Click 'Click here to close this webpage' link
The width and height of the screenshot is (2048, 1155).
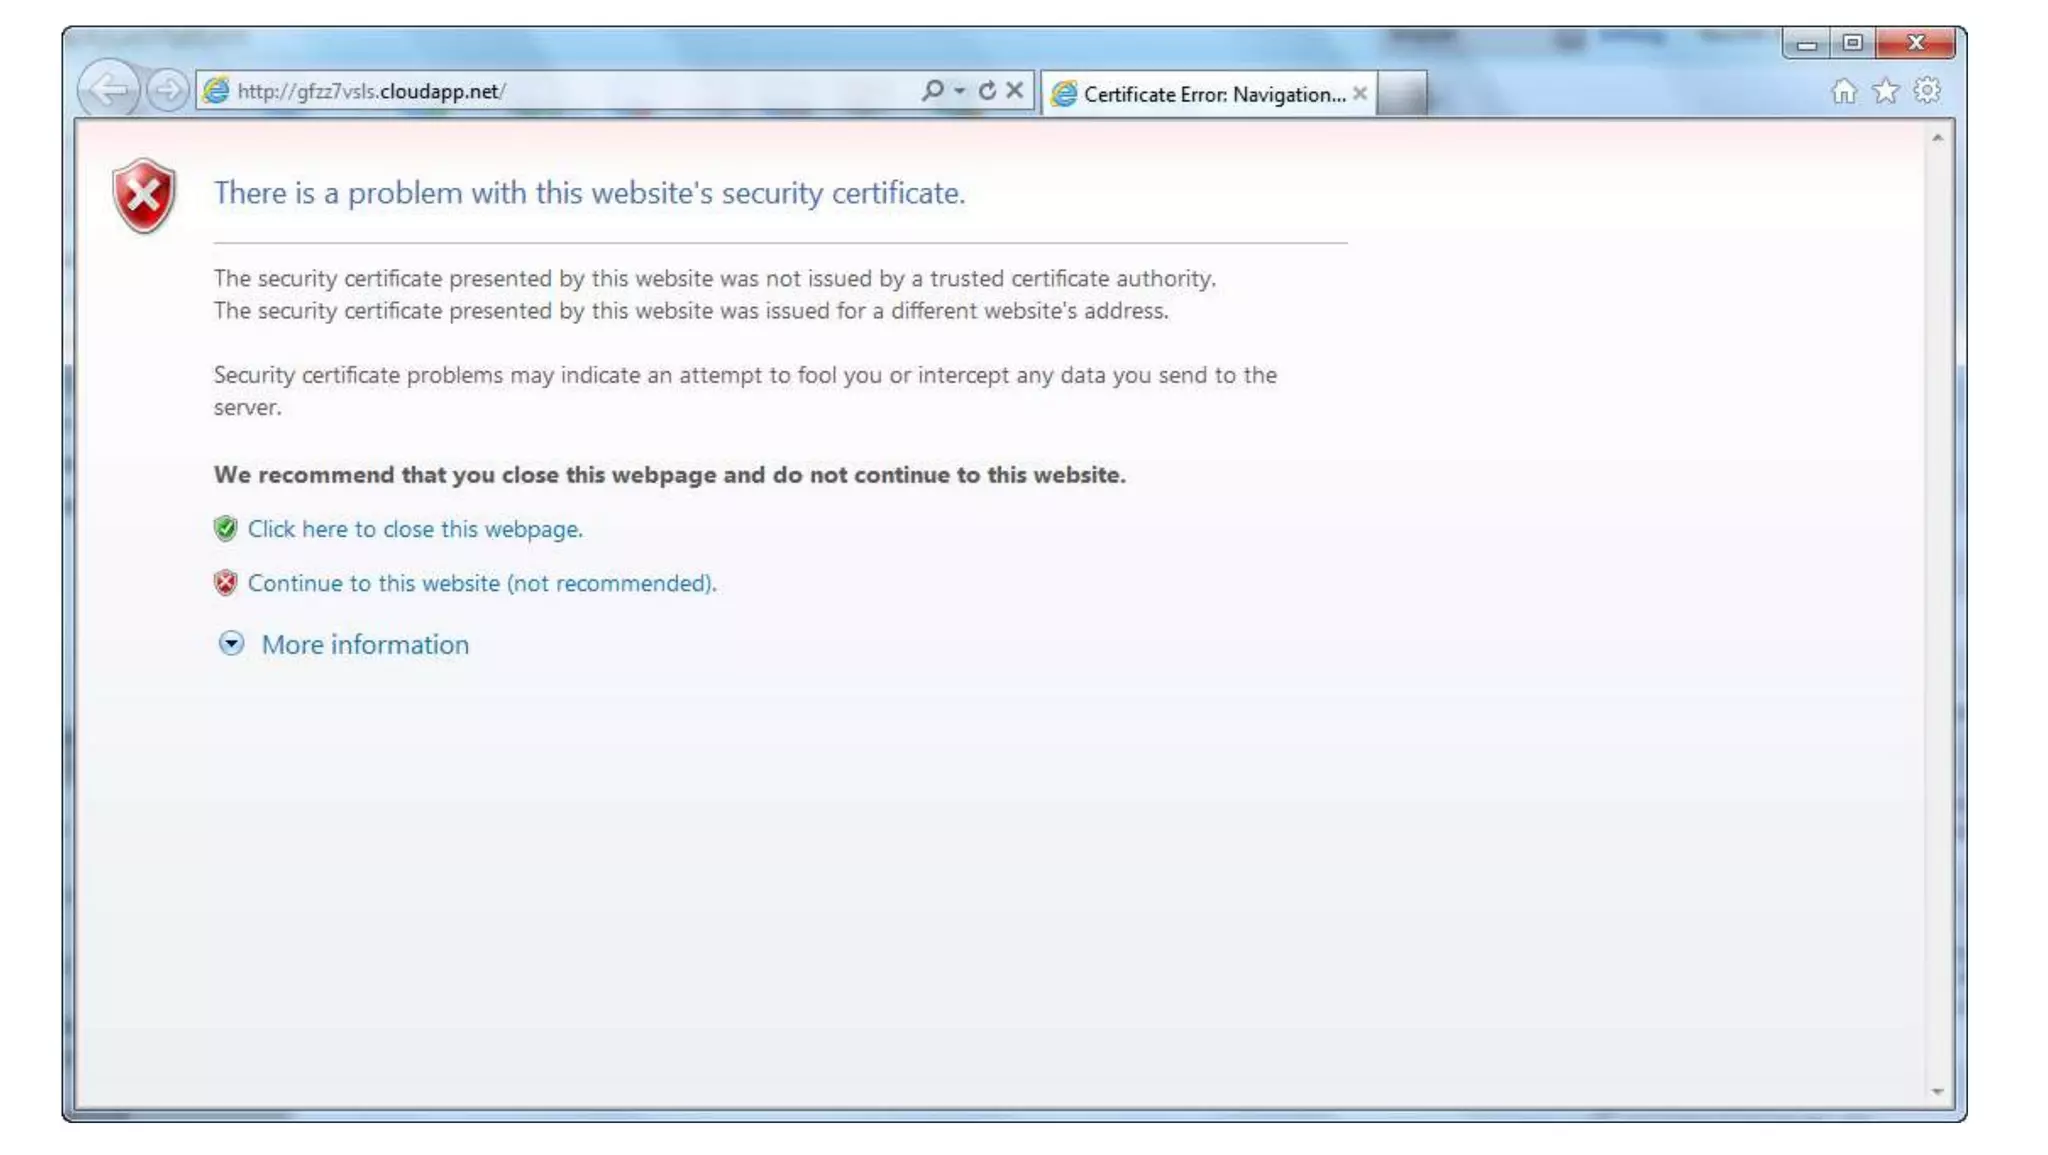415,529
